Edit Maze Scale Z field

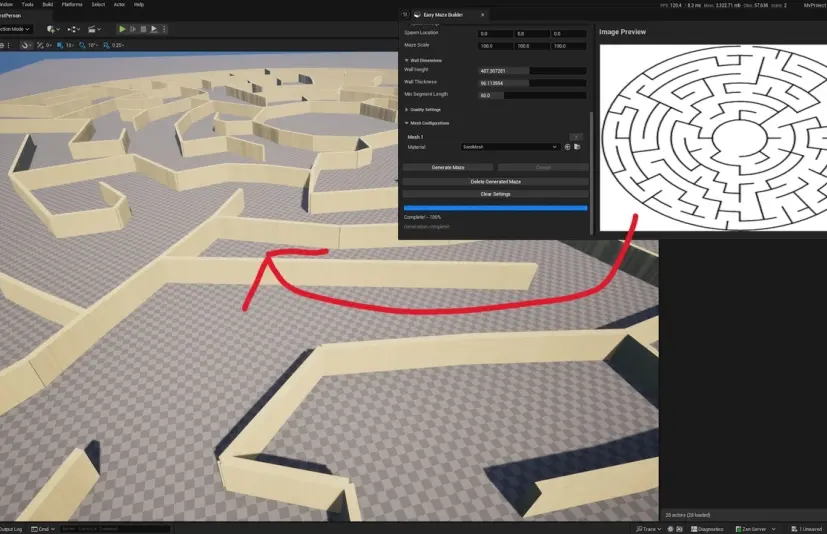(569, 46)
